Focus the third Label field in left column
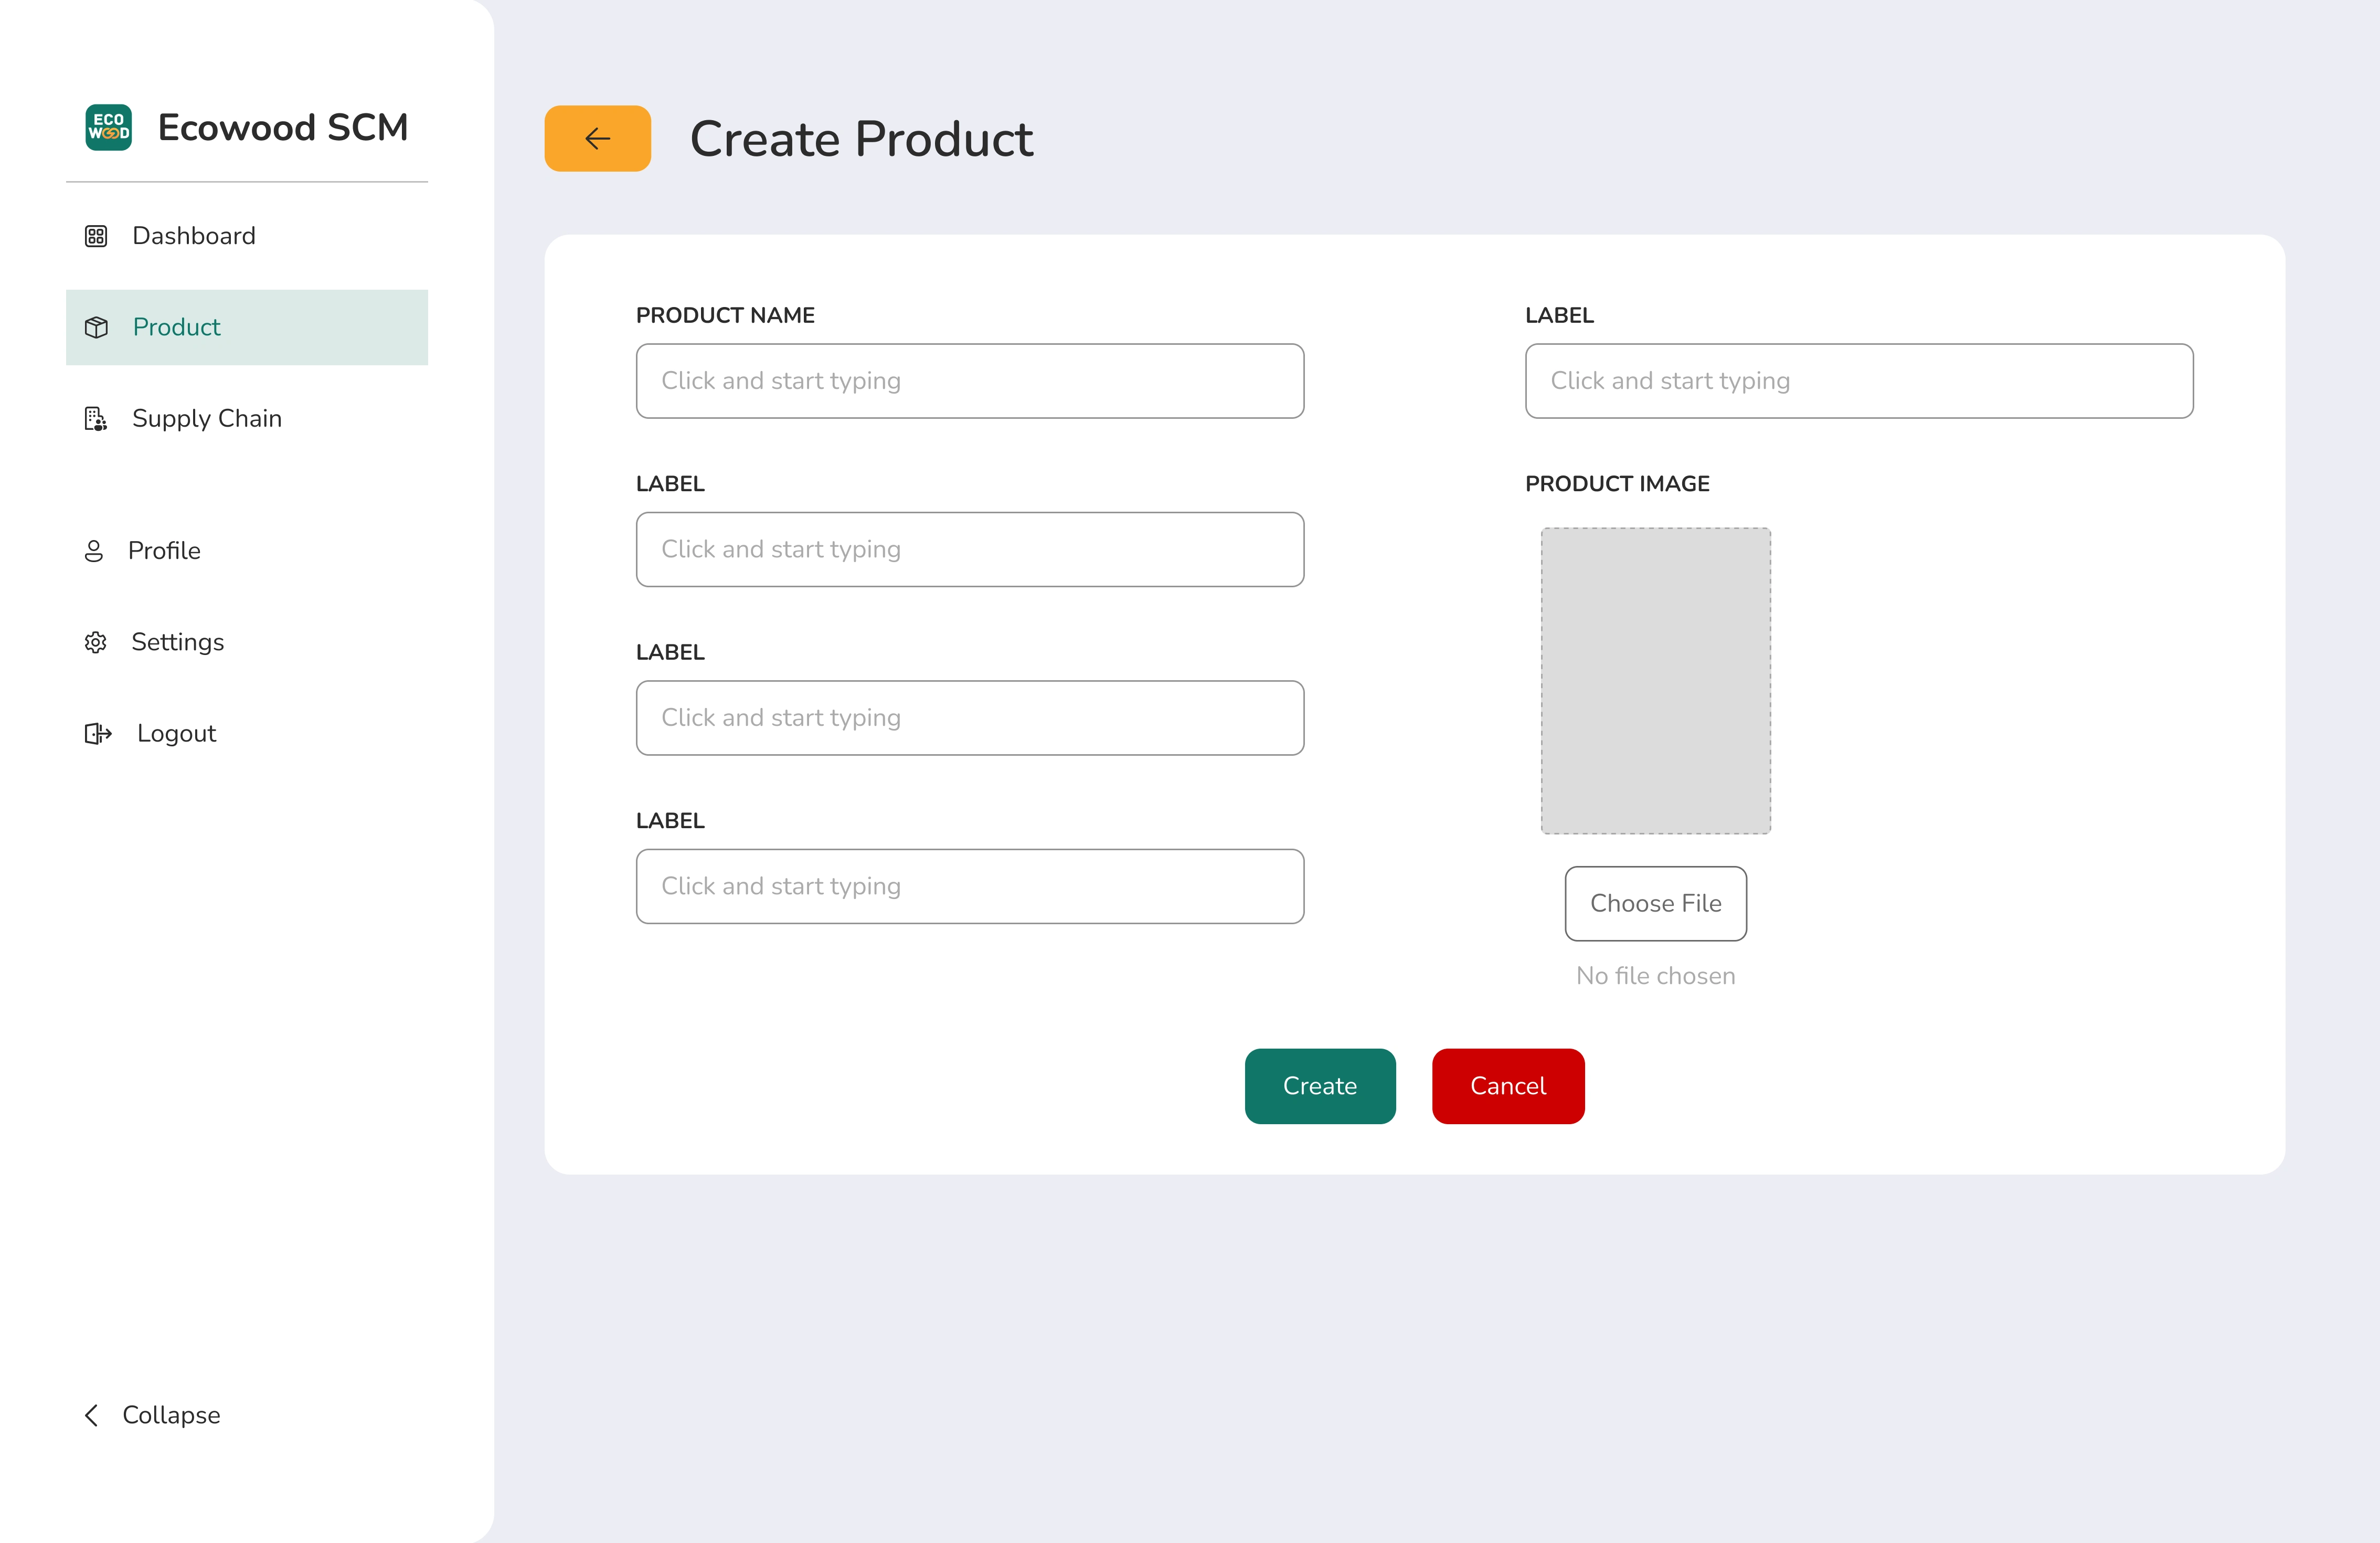2380x1543 pixels. click(x=970, y=718)
